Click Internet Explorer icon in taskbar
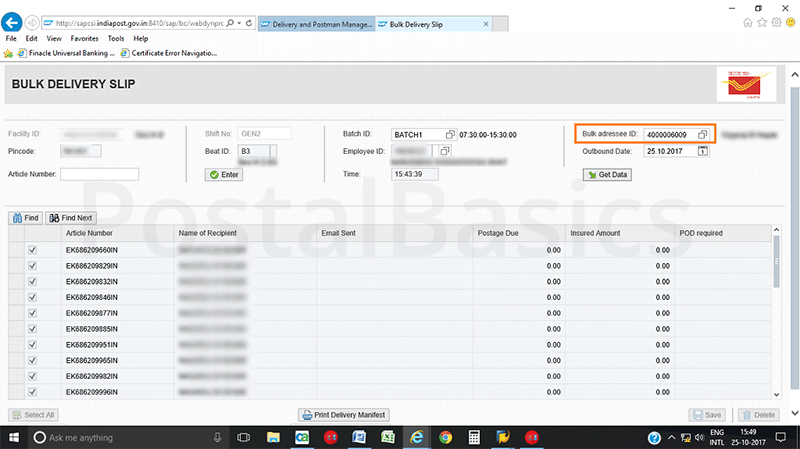Screen dimensions: 800x449 [415, 437]
